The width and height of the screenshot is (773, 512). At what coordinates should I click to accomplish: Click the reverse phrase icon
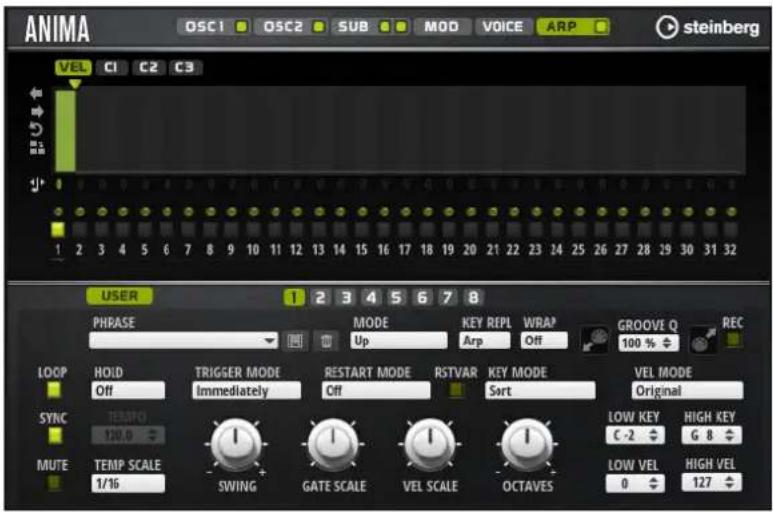[x=36, y=129]
